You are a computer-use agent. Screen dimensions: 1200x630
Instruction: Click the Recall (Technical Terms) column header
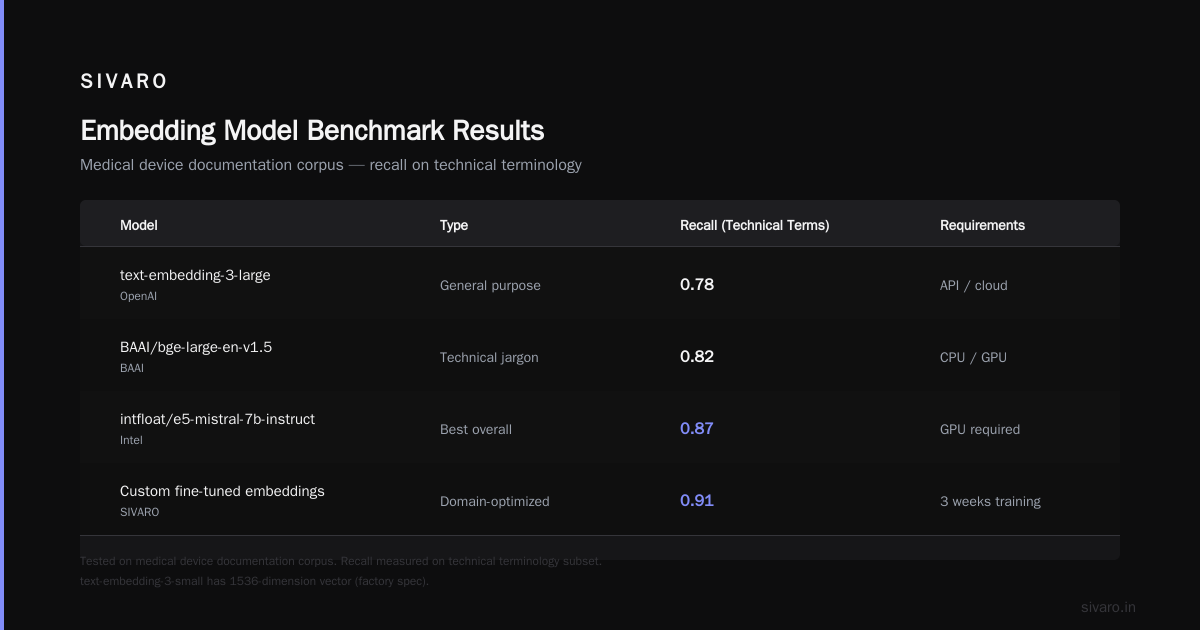755,225
